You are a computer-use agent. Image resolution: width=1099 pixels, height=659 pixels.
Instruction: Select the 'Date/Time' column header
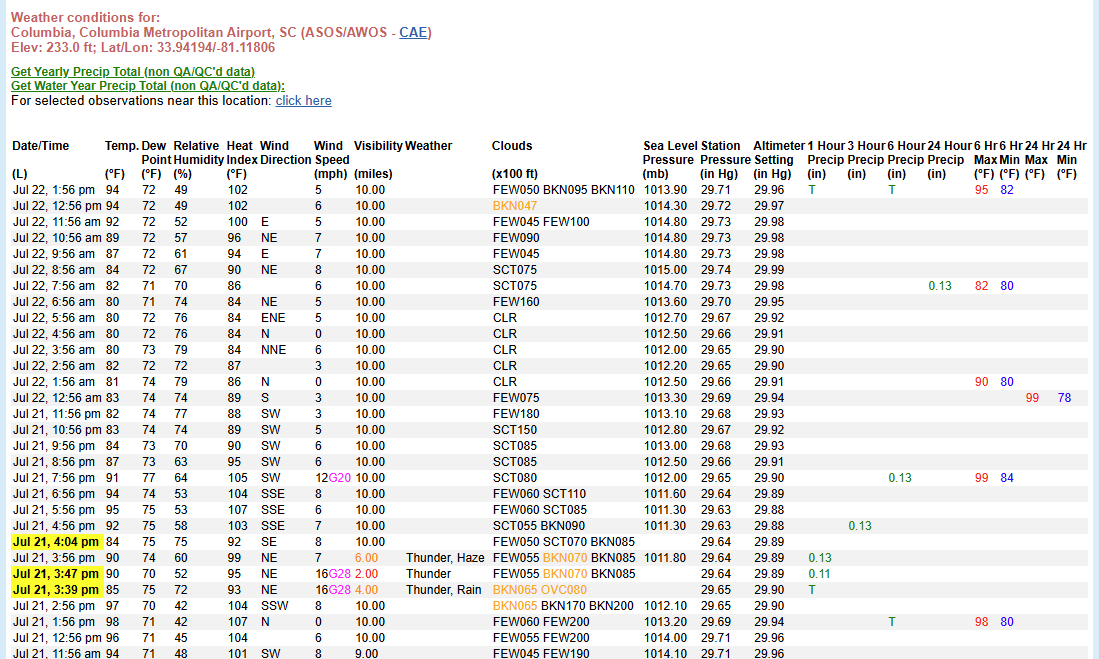(x=41, y=146)
